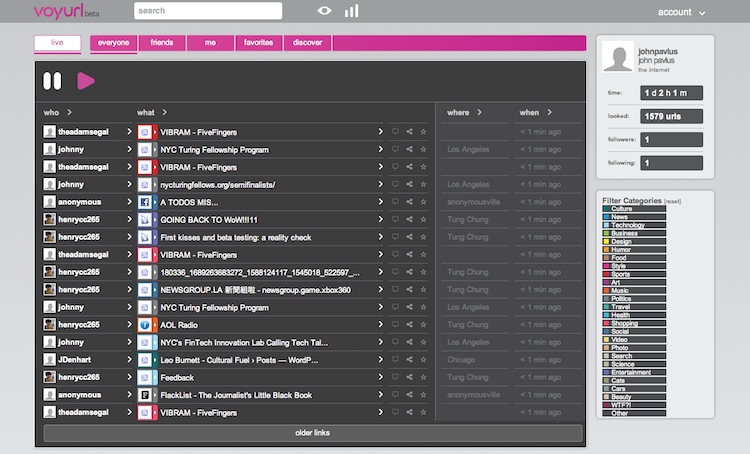The height and width of the screenshot is (454, 750).
Task: Go to the me tab
Action: 210,43
